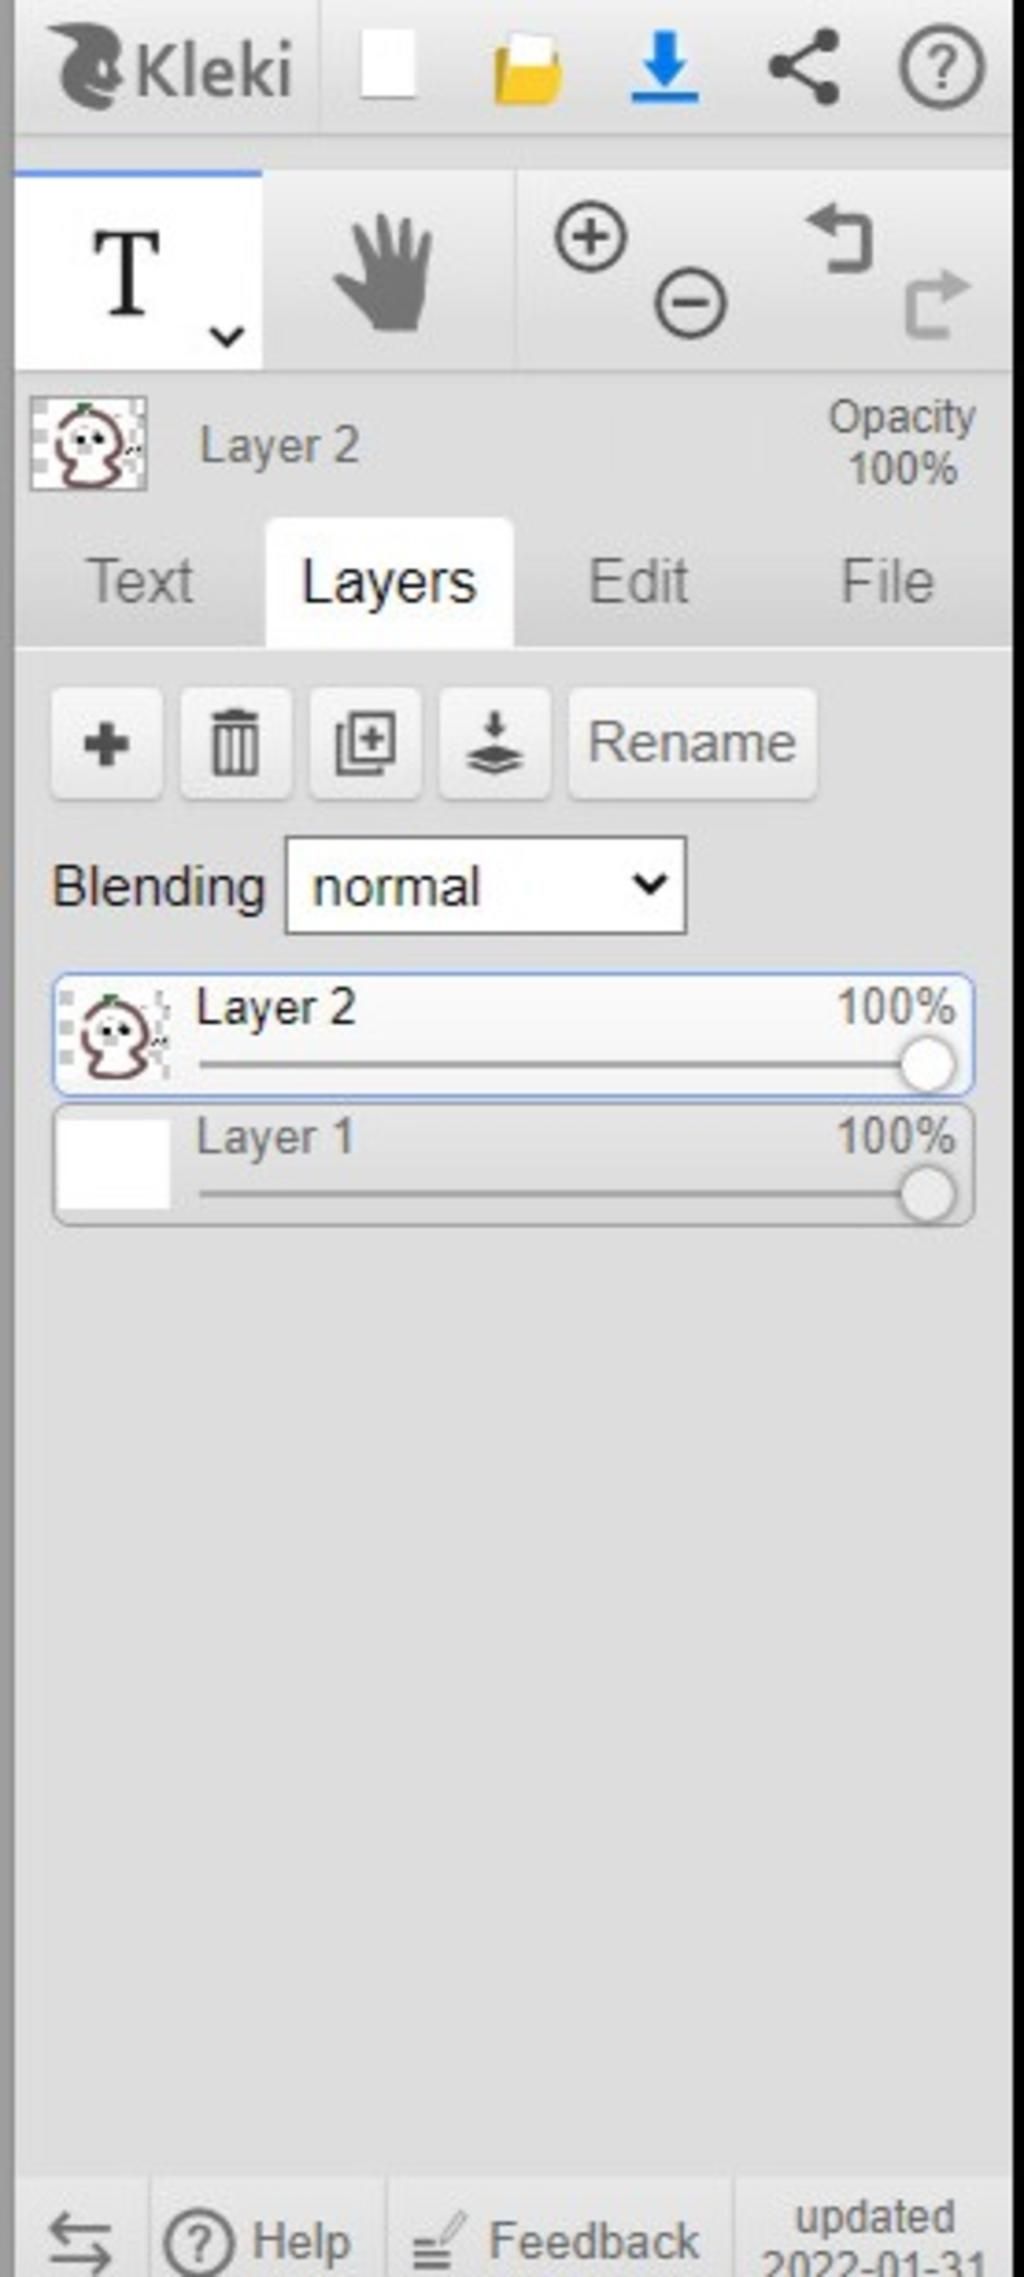1024x2277 pixels.
Task: Click the share icon
Action: pyautogui.click(x=803, y=68)
